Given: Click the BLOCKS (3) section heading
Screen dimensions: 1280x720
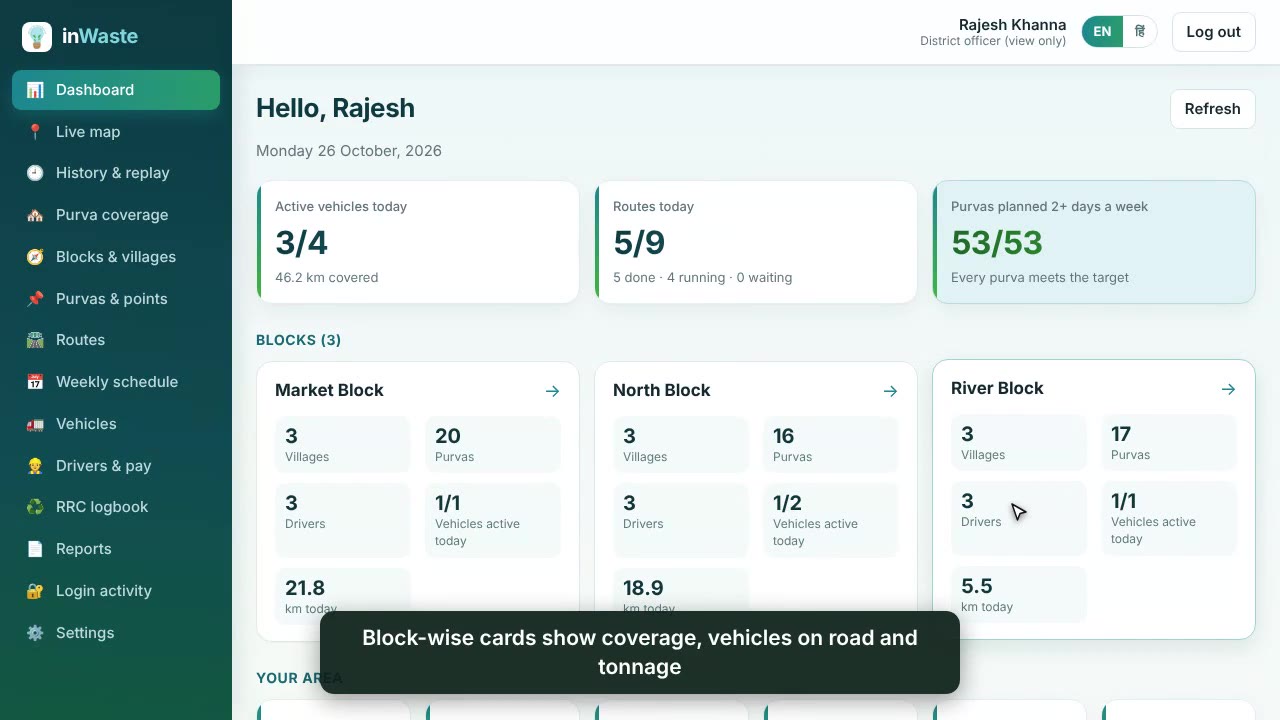Looking at the screenshot, I should 299,340.
